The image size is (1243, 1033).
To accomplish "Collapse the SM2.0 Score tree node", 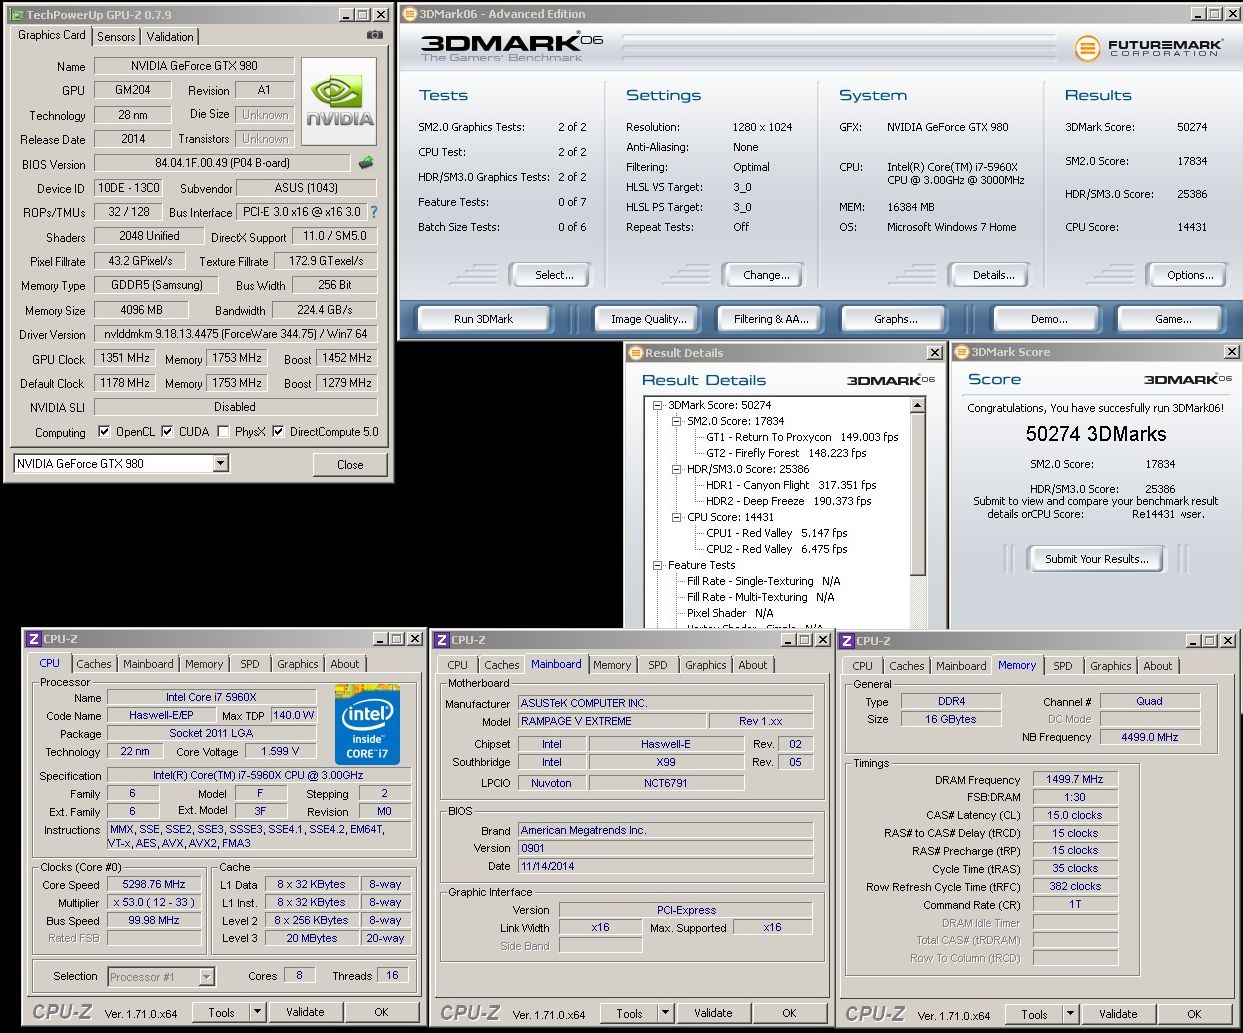I will (676, 421).
